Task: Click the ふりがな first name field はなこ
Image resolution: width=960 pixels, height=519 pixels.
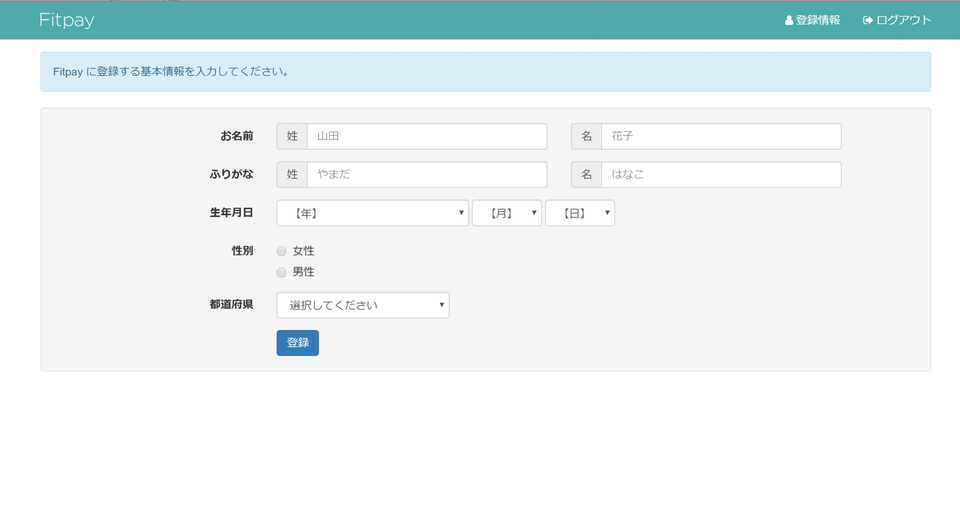Action: (720, 174)
